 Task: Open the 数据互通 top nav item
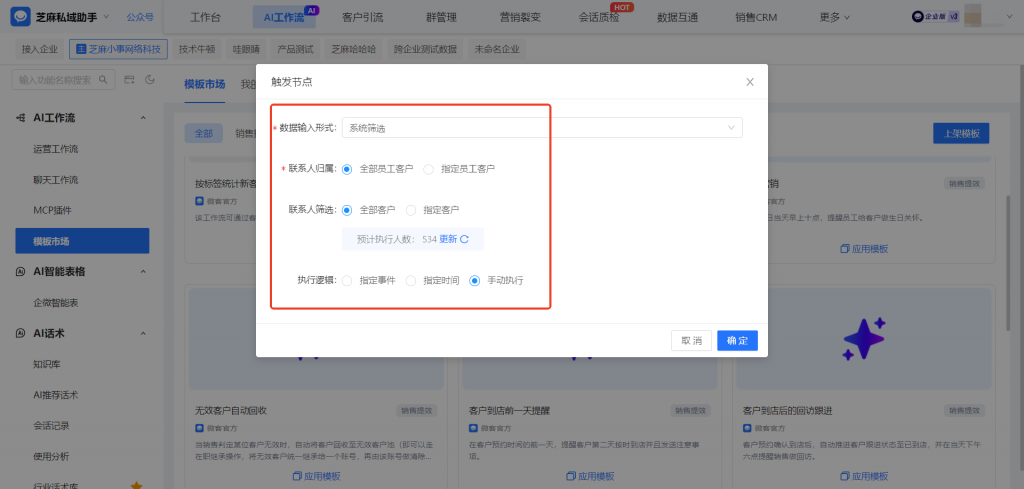[x=677, y=18]
